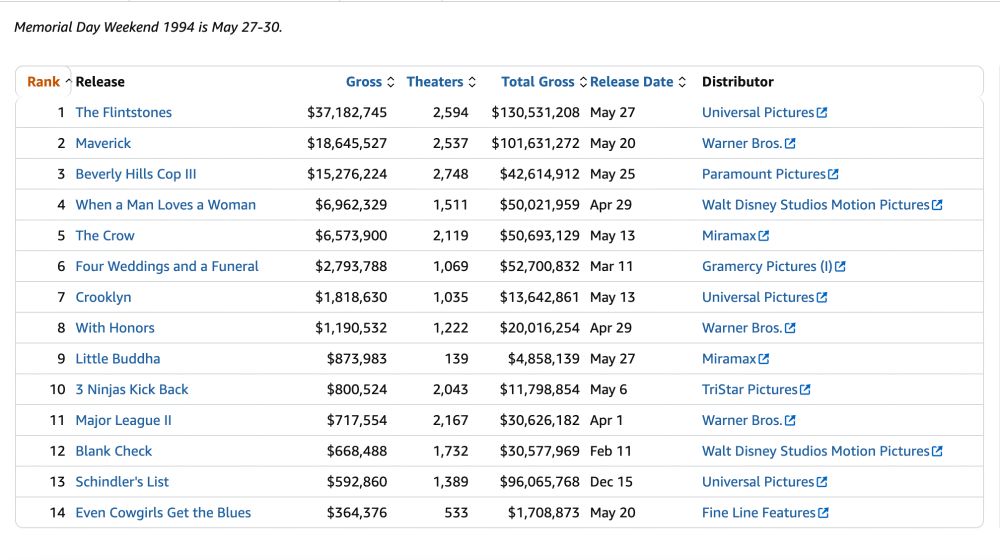Click sort arrows beside Release Date header
Viewport: 1000px width, 560px height.
coord(682,82)
